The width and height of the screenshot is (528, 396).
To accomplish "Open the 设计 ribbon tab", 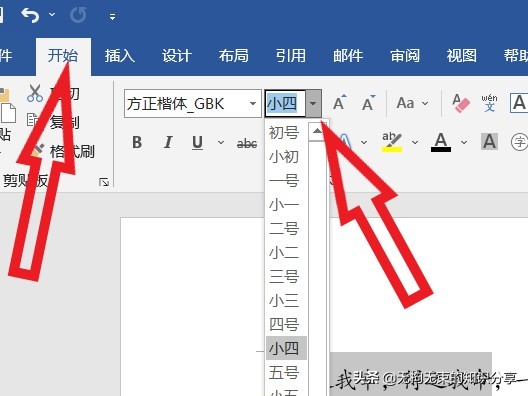I will point(177,56).
